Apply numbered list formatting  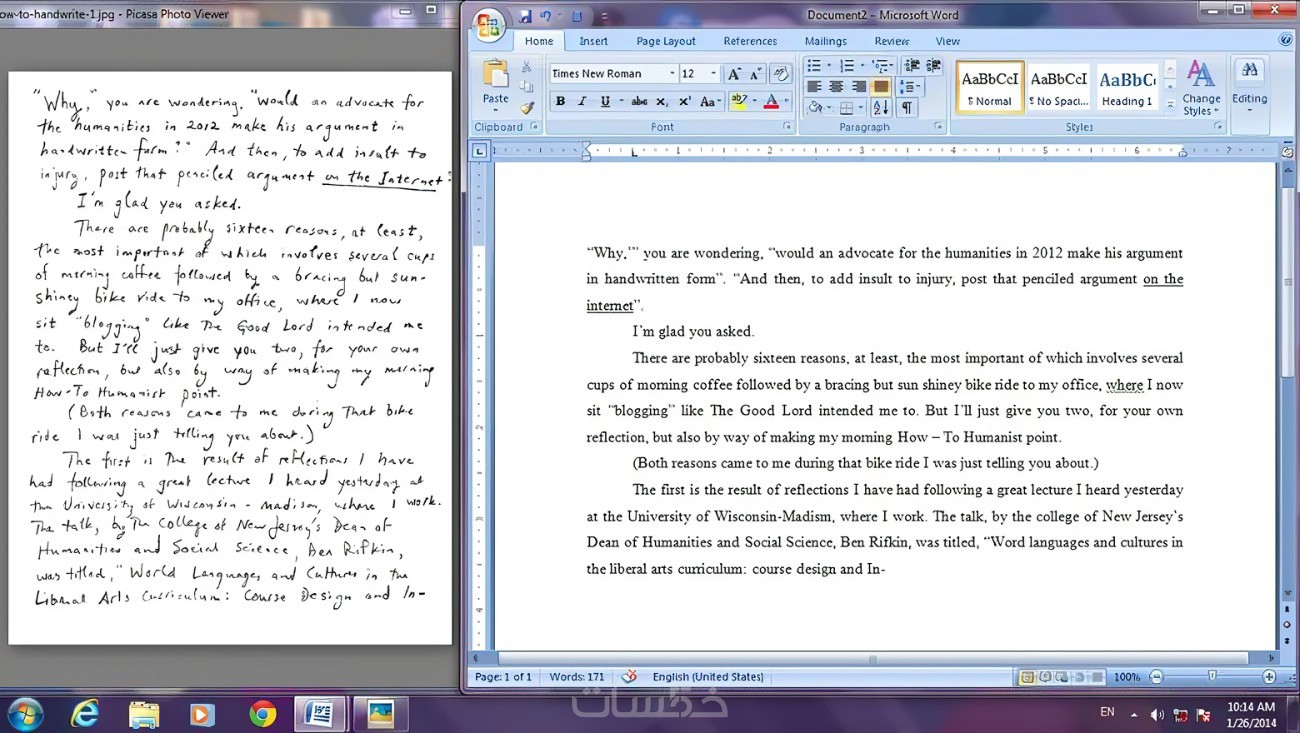(x=847, y=66)
